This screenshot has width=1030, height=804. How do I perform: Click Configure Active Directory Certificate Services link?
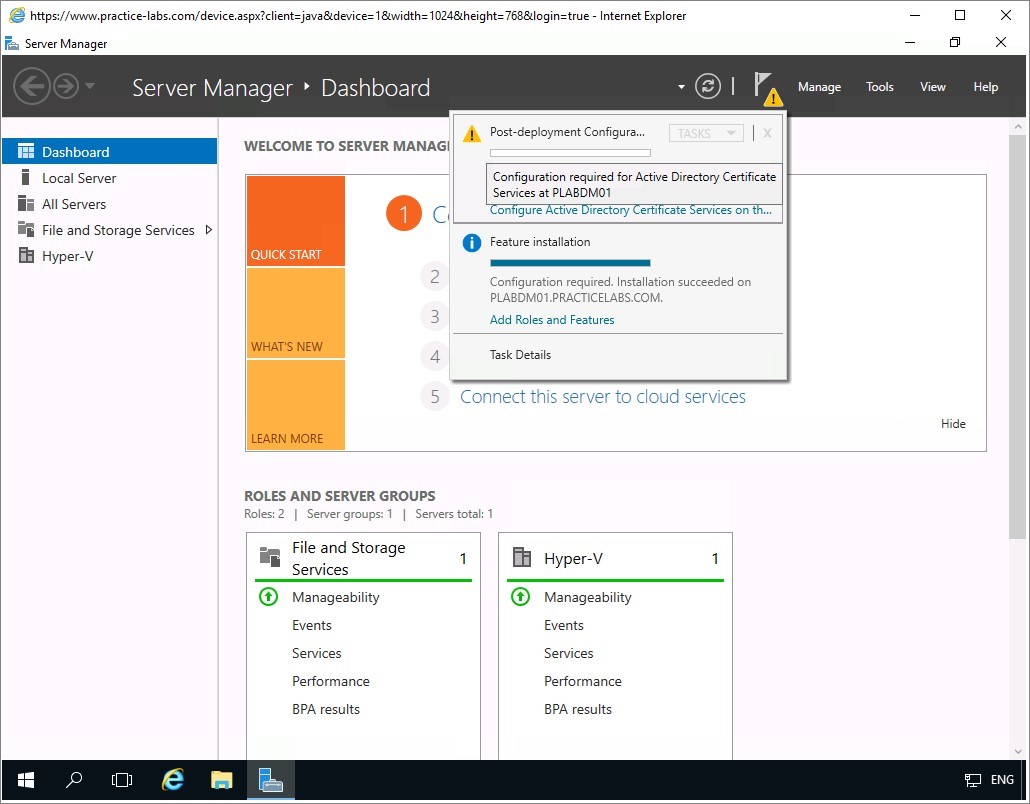tap(631, 210)
